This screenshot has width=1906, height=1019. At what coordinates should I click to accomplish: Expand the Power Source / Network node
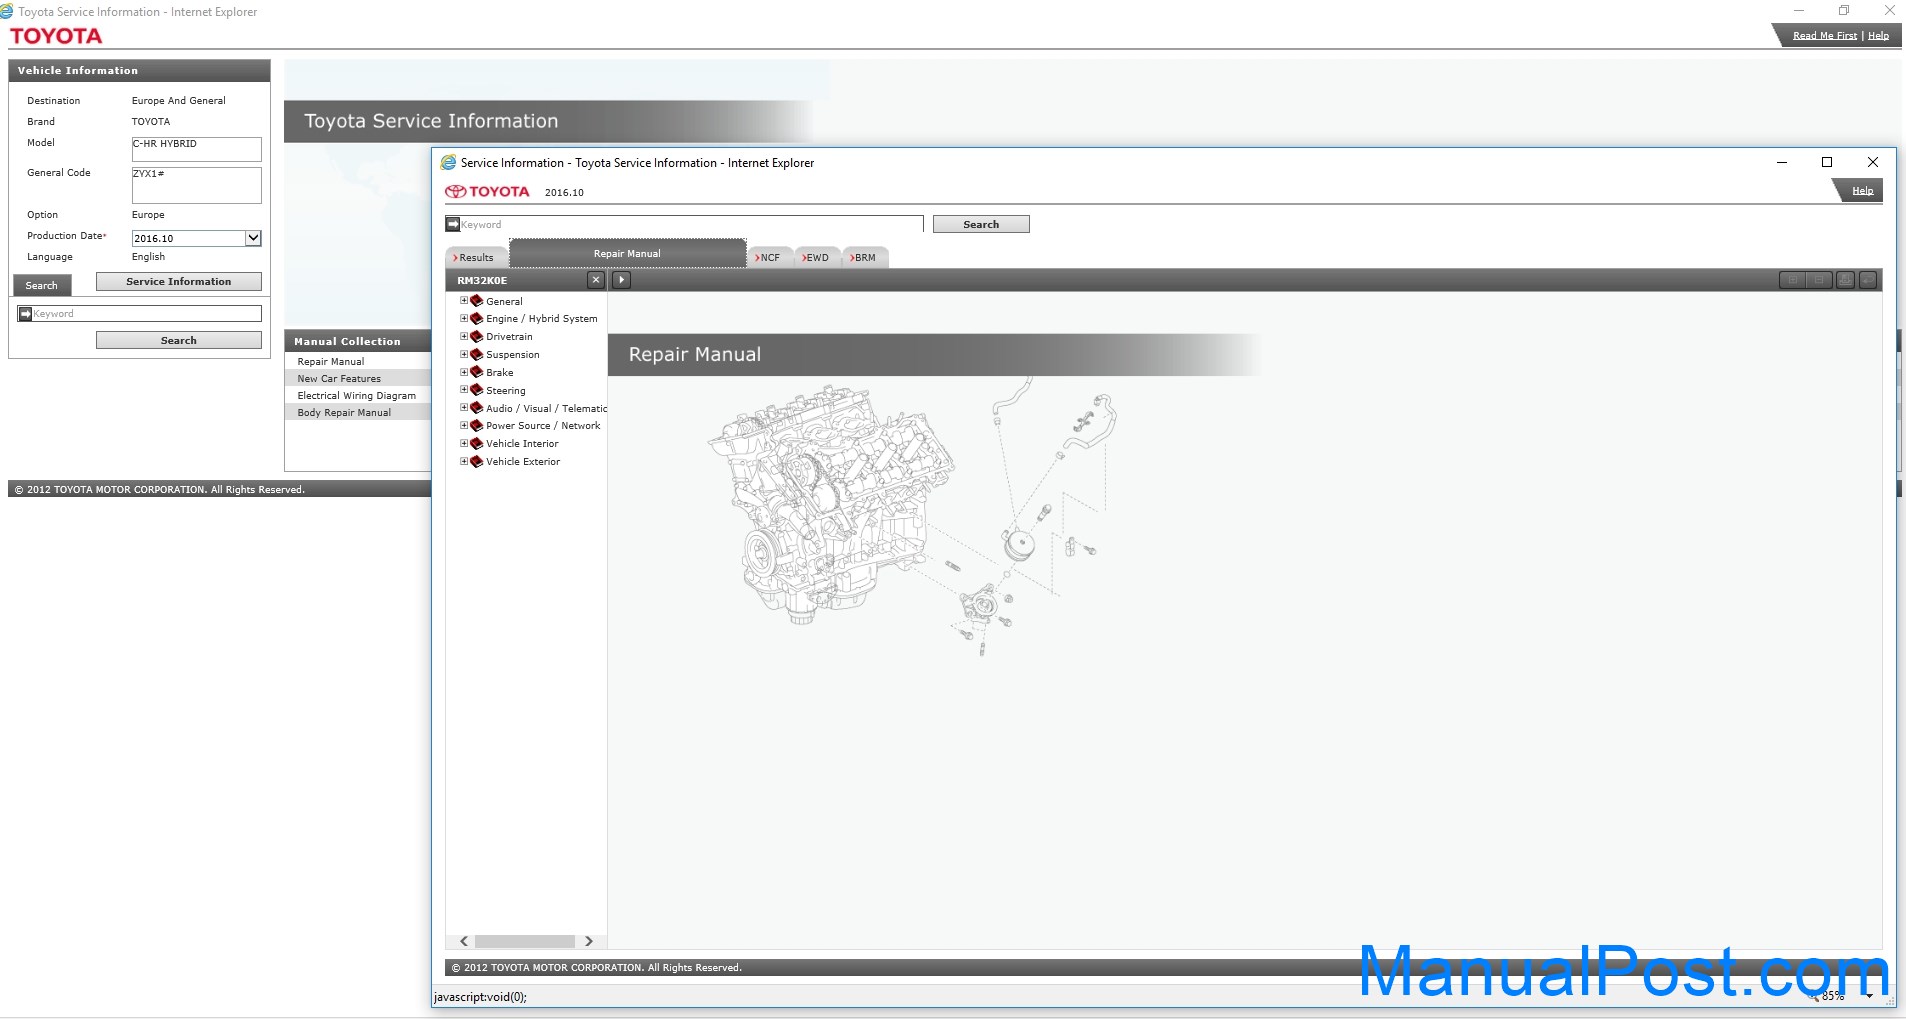tap(464, 425)
